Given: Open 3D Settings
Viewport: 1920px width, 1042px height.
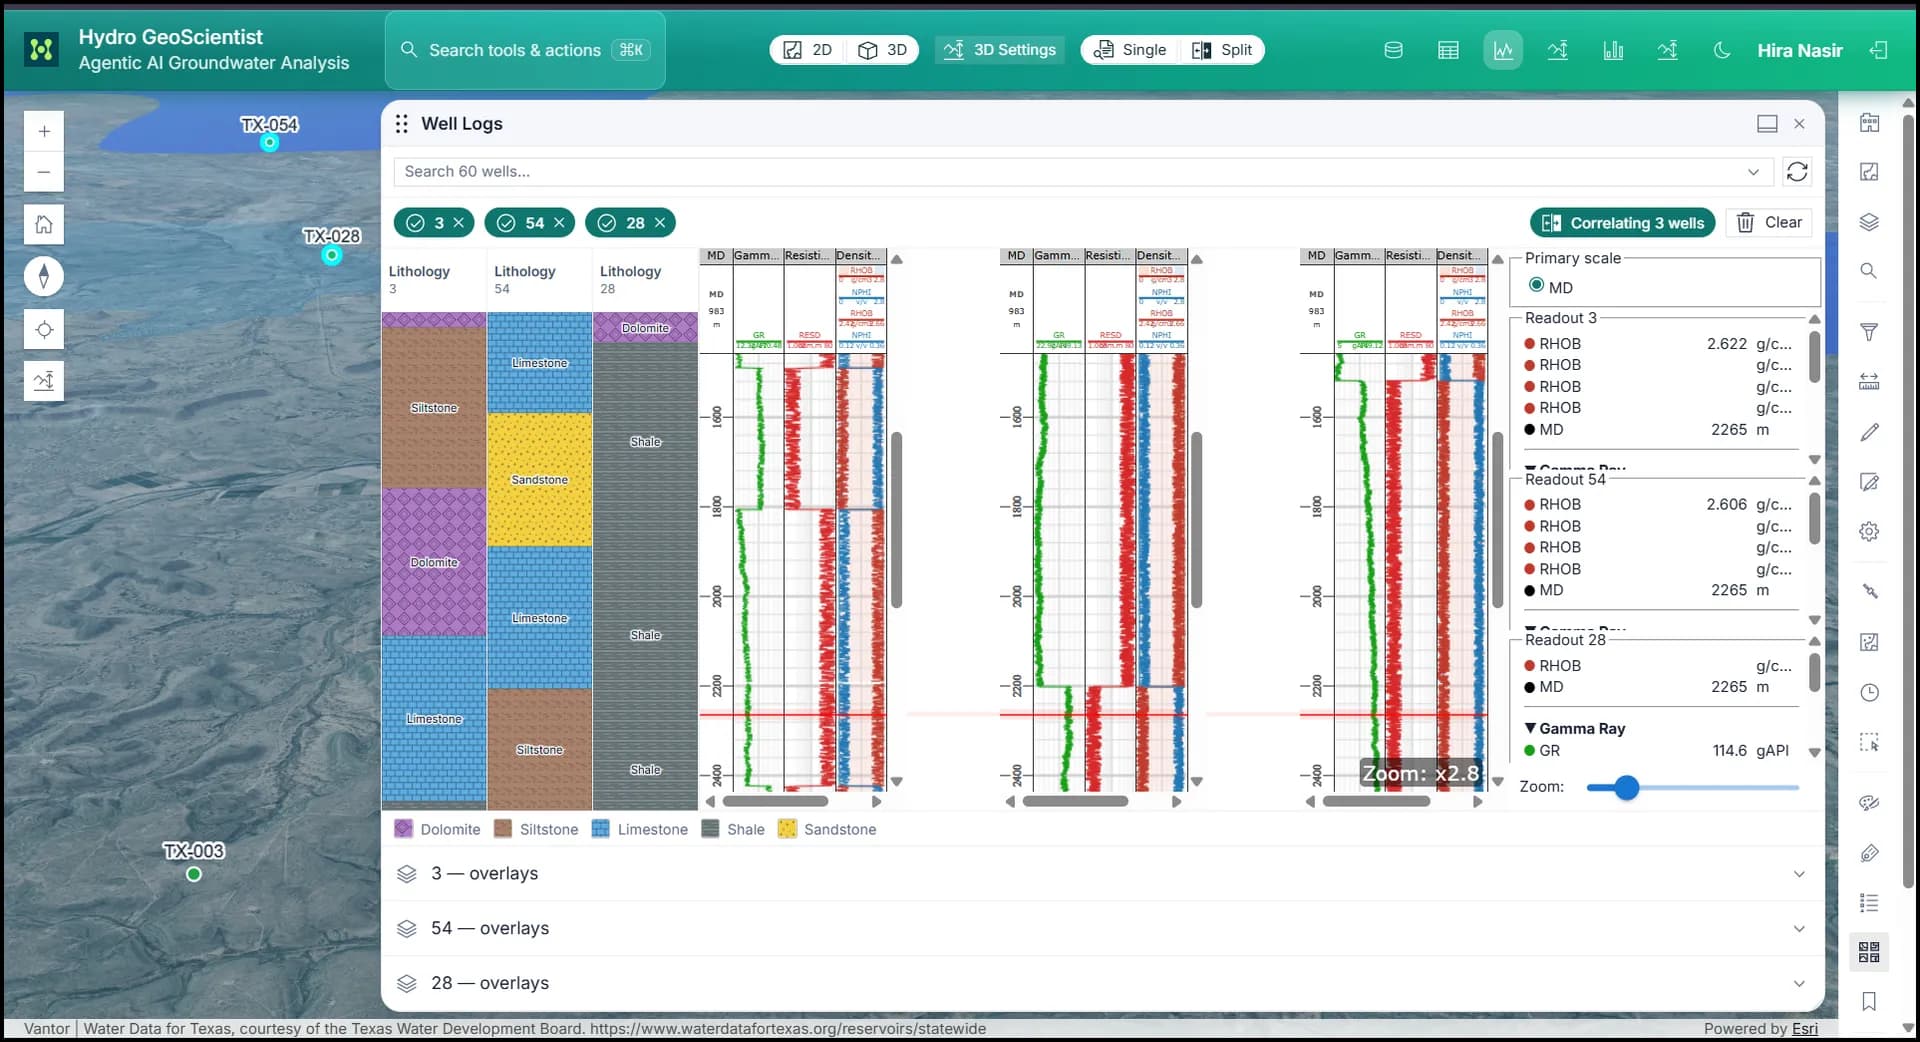Looking at the screenshot, I should click(1000, 50).
